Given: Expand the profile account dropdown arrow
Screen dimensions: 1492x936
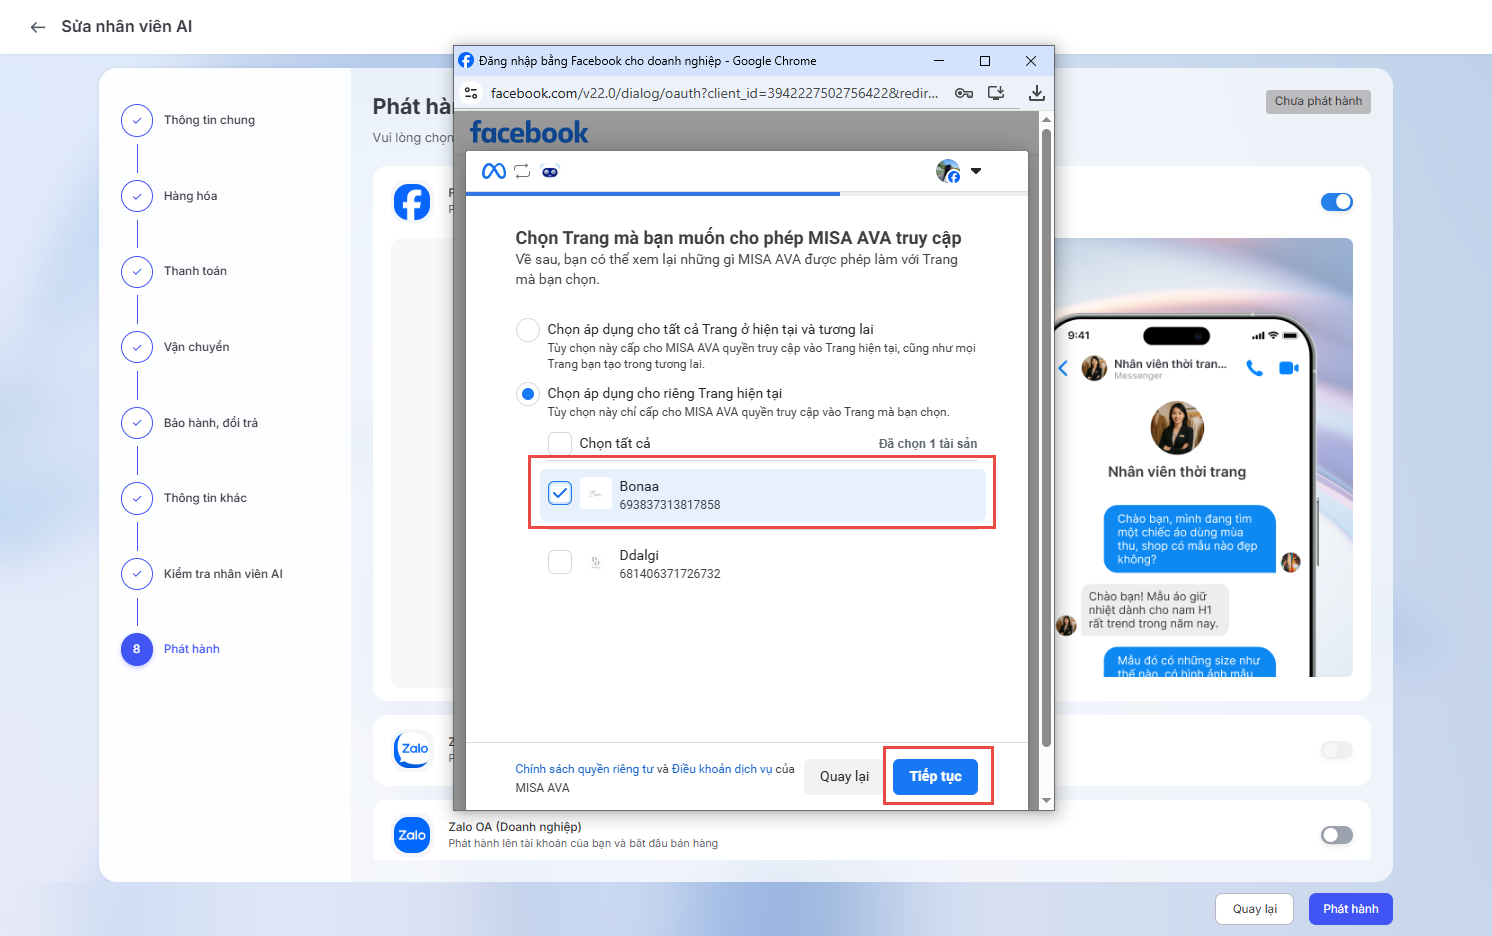Looking at the screenshot, I should coord(976,171).
